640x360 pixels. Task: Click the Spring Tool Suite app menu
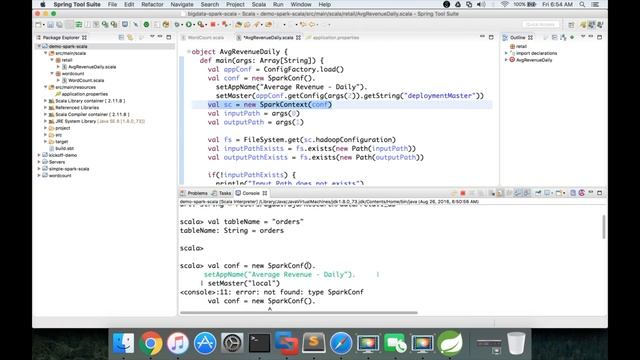click(77, 4)
